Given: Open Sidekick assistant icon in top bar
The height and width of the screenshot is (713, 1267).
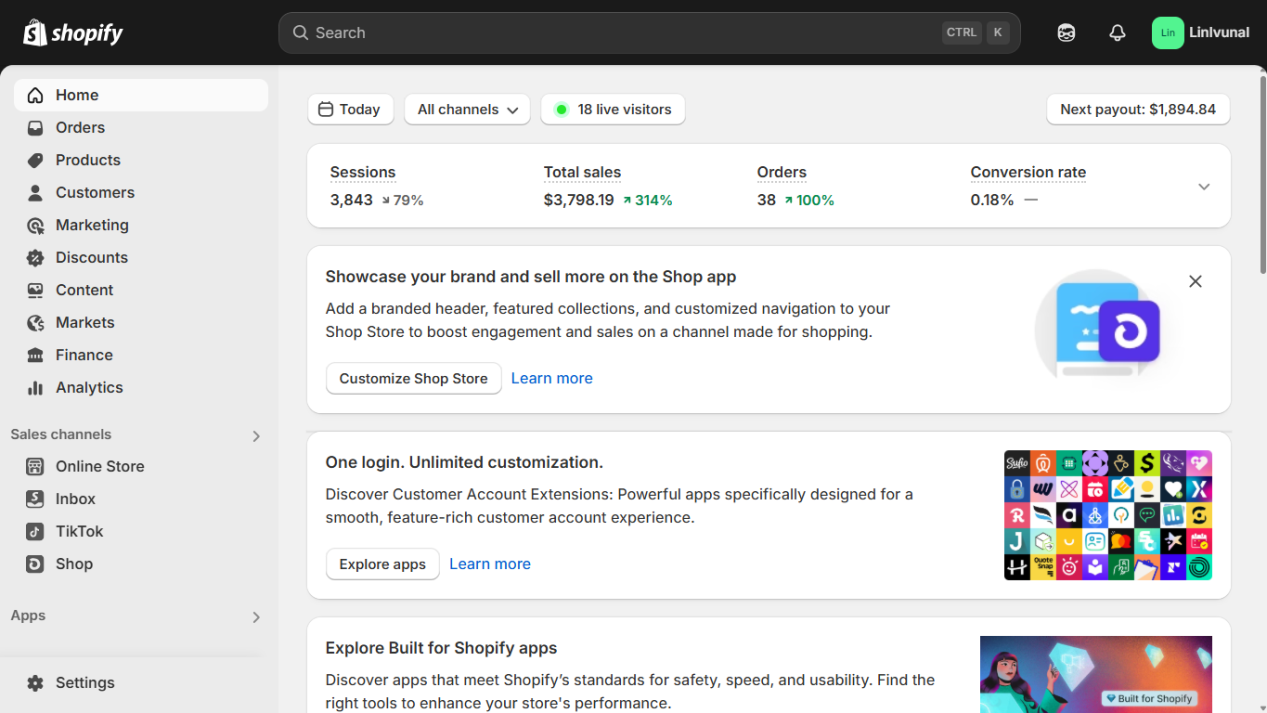Looking at the screenshot, I should coord(1066,33).
